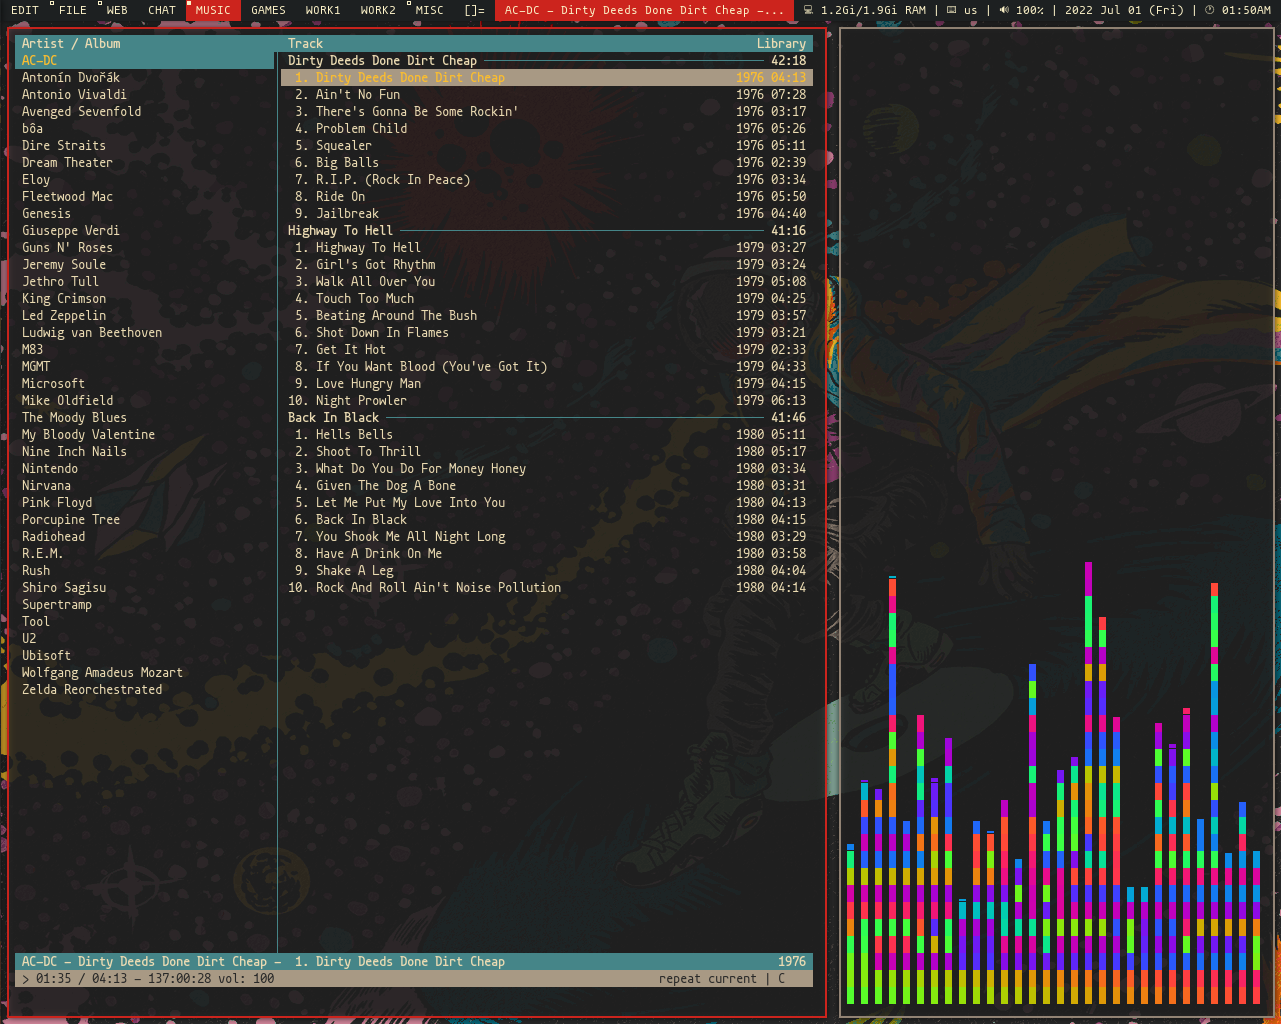Image resolution: width=1281 pixels, height=1024 pixels.
Task: Select artist Guns N' Roses
Action: (145, 248)
